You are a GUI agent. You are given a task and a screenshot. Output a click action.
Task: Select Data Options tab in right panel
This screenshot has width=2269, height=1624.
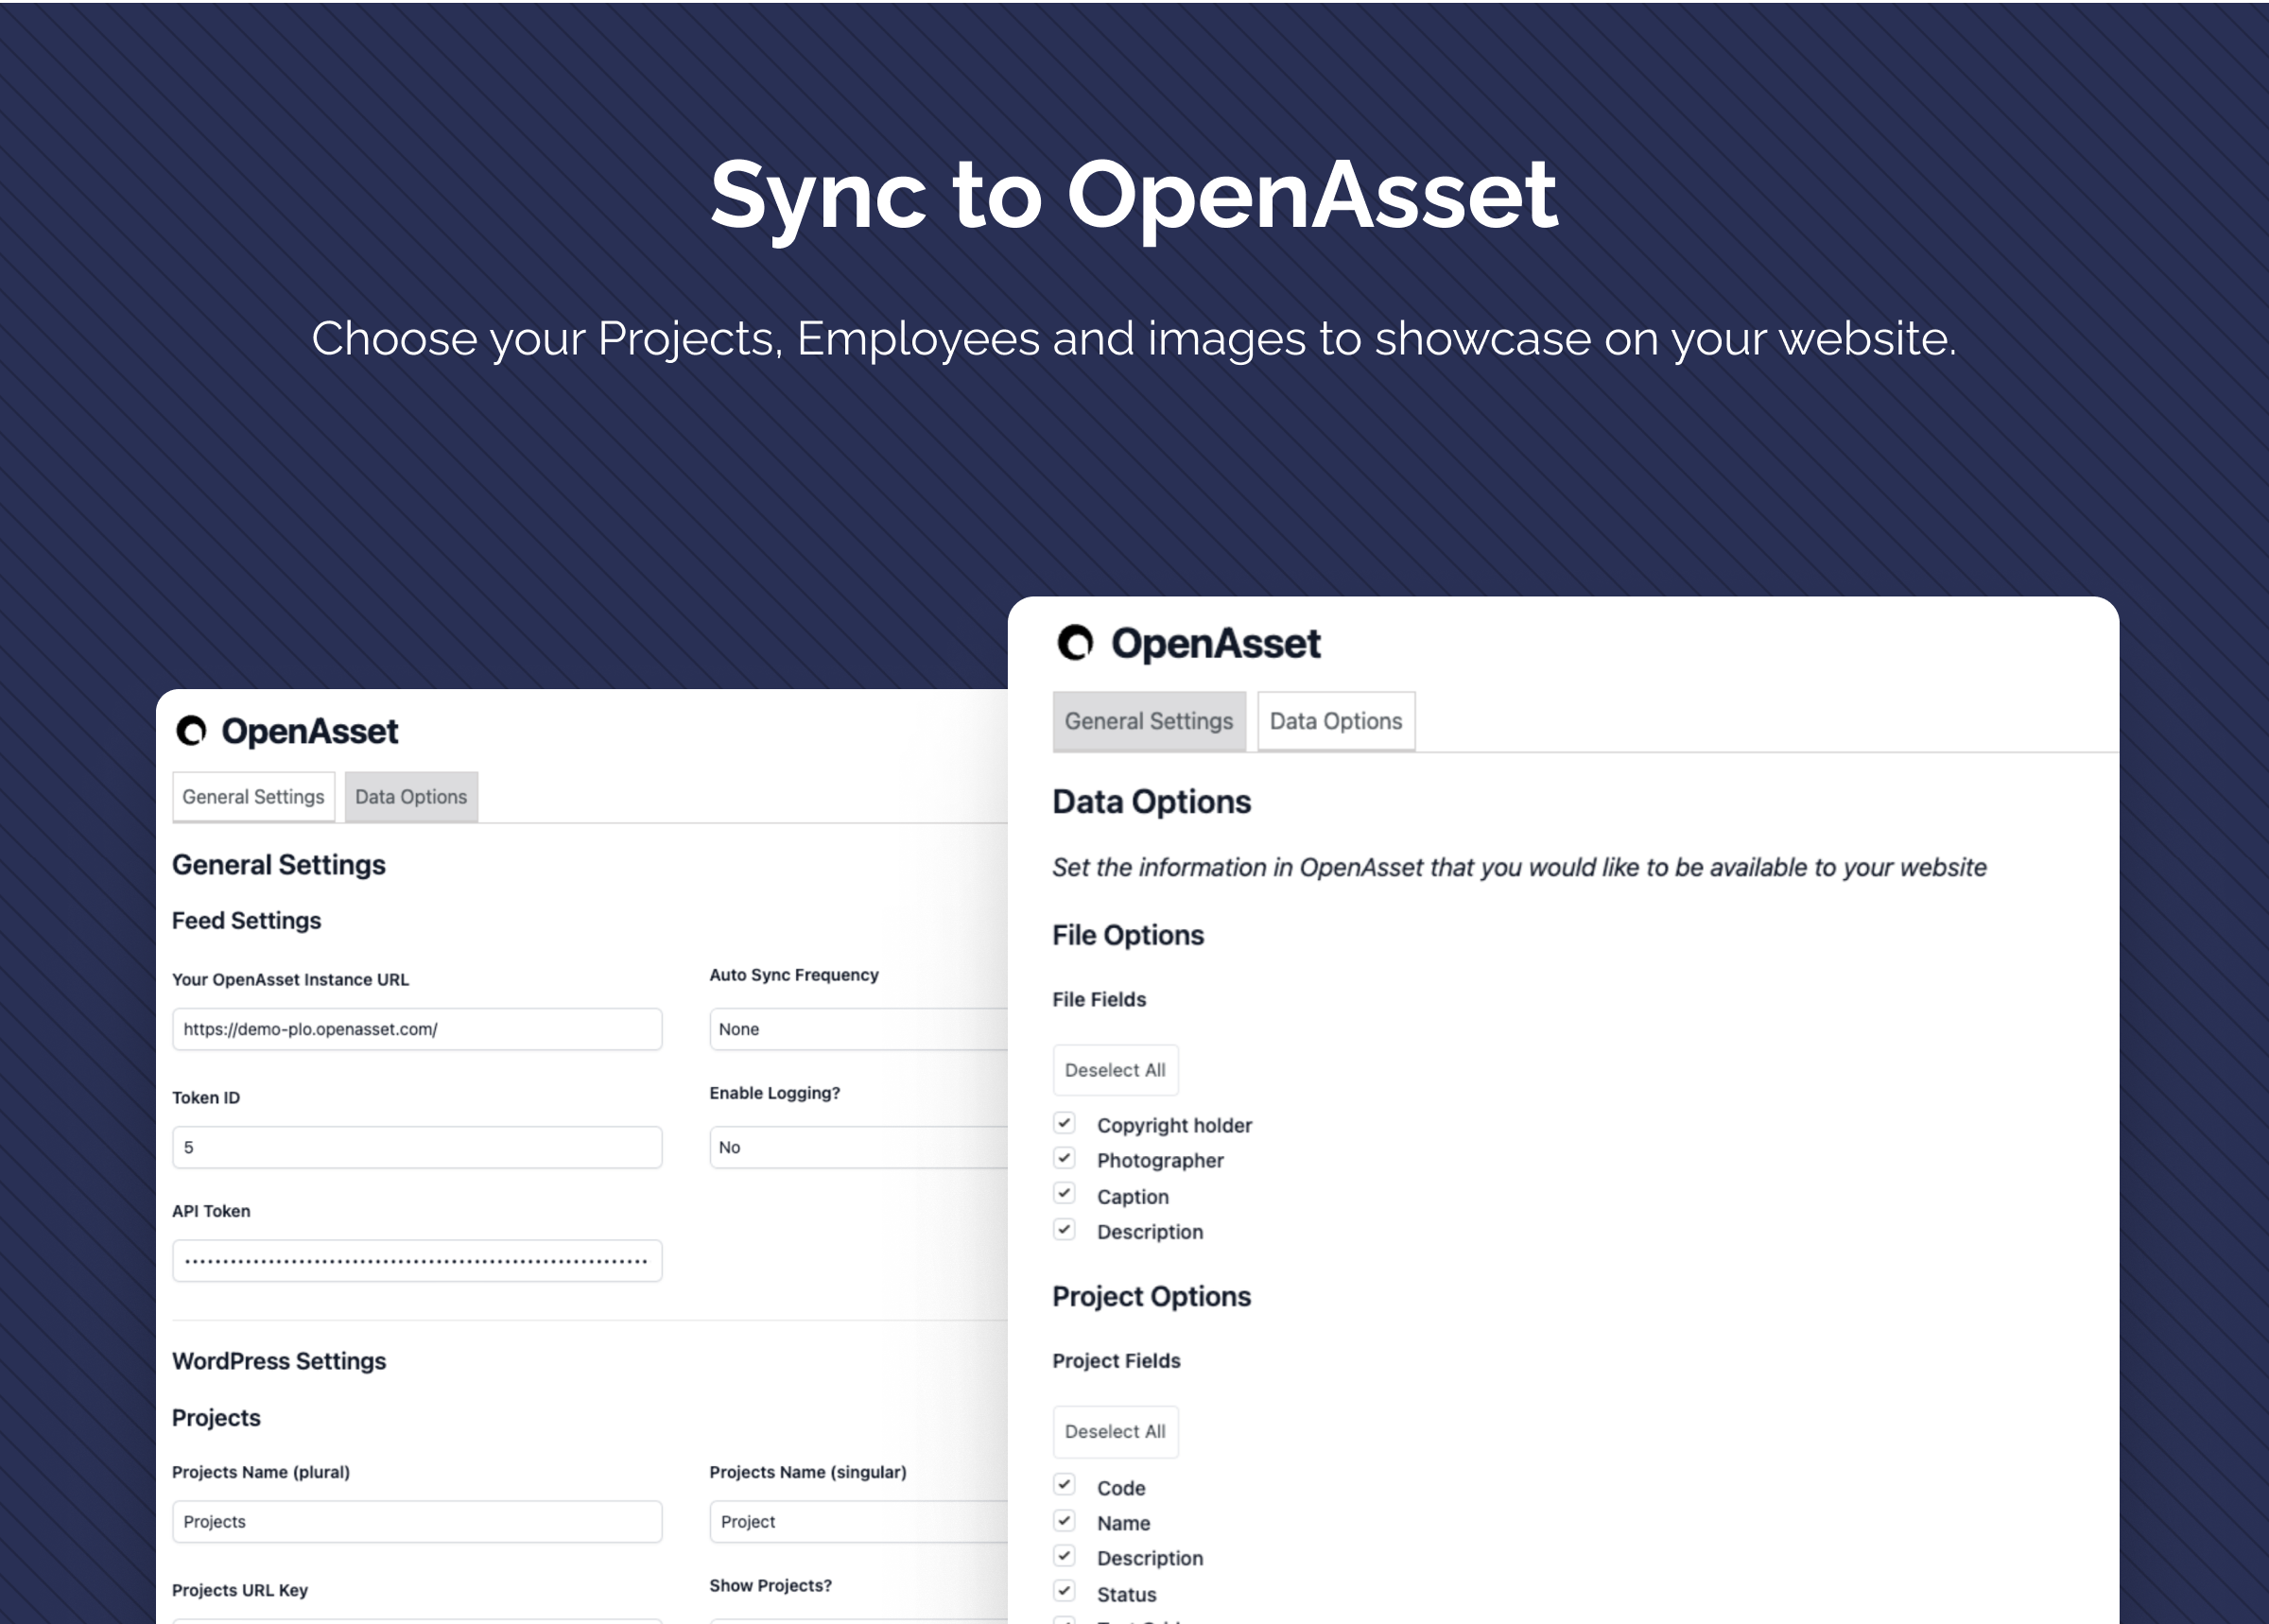[1336, 721]
